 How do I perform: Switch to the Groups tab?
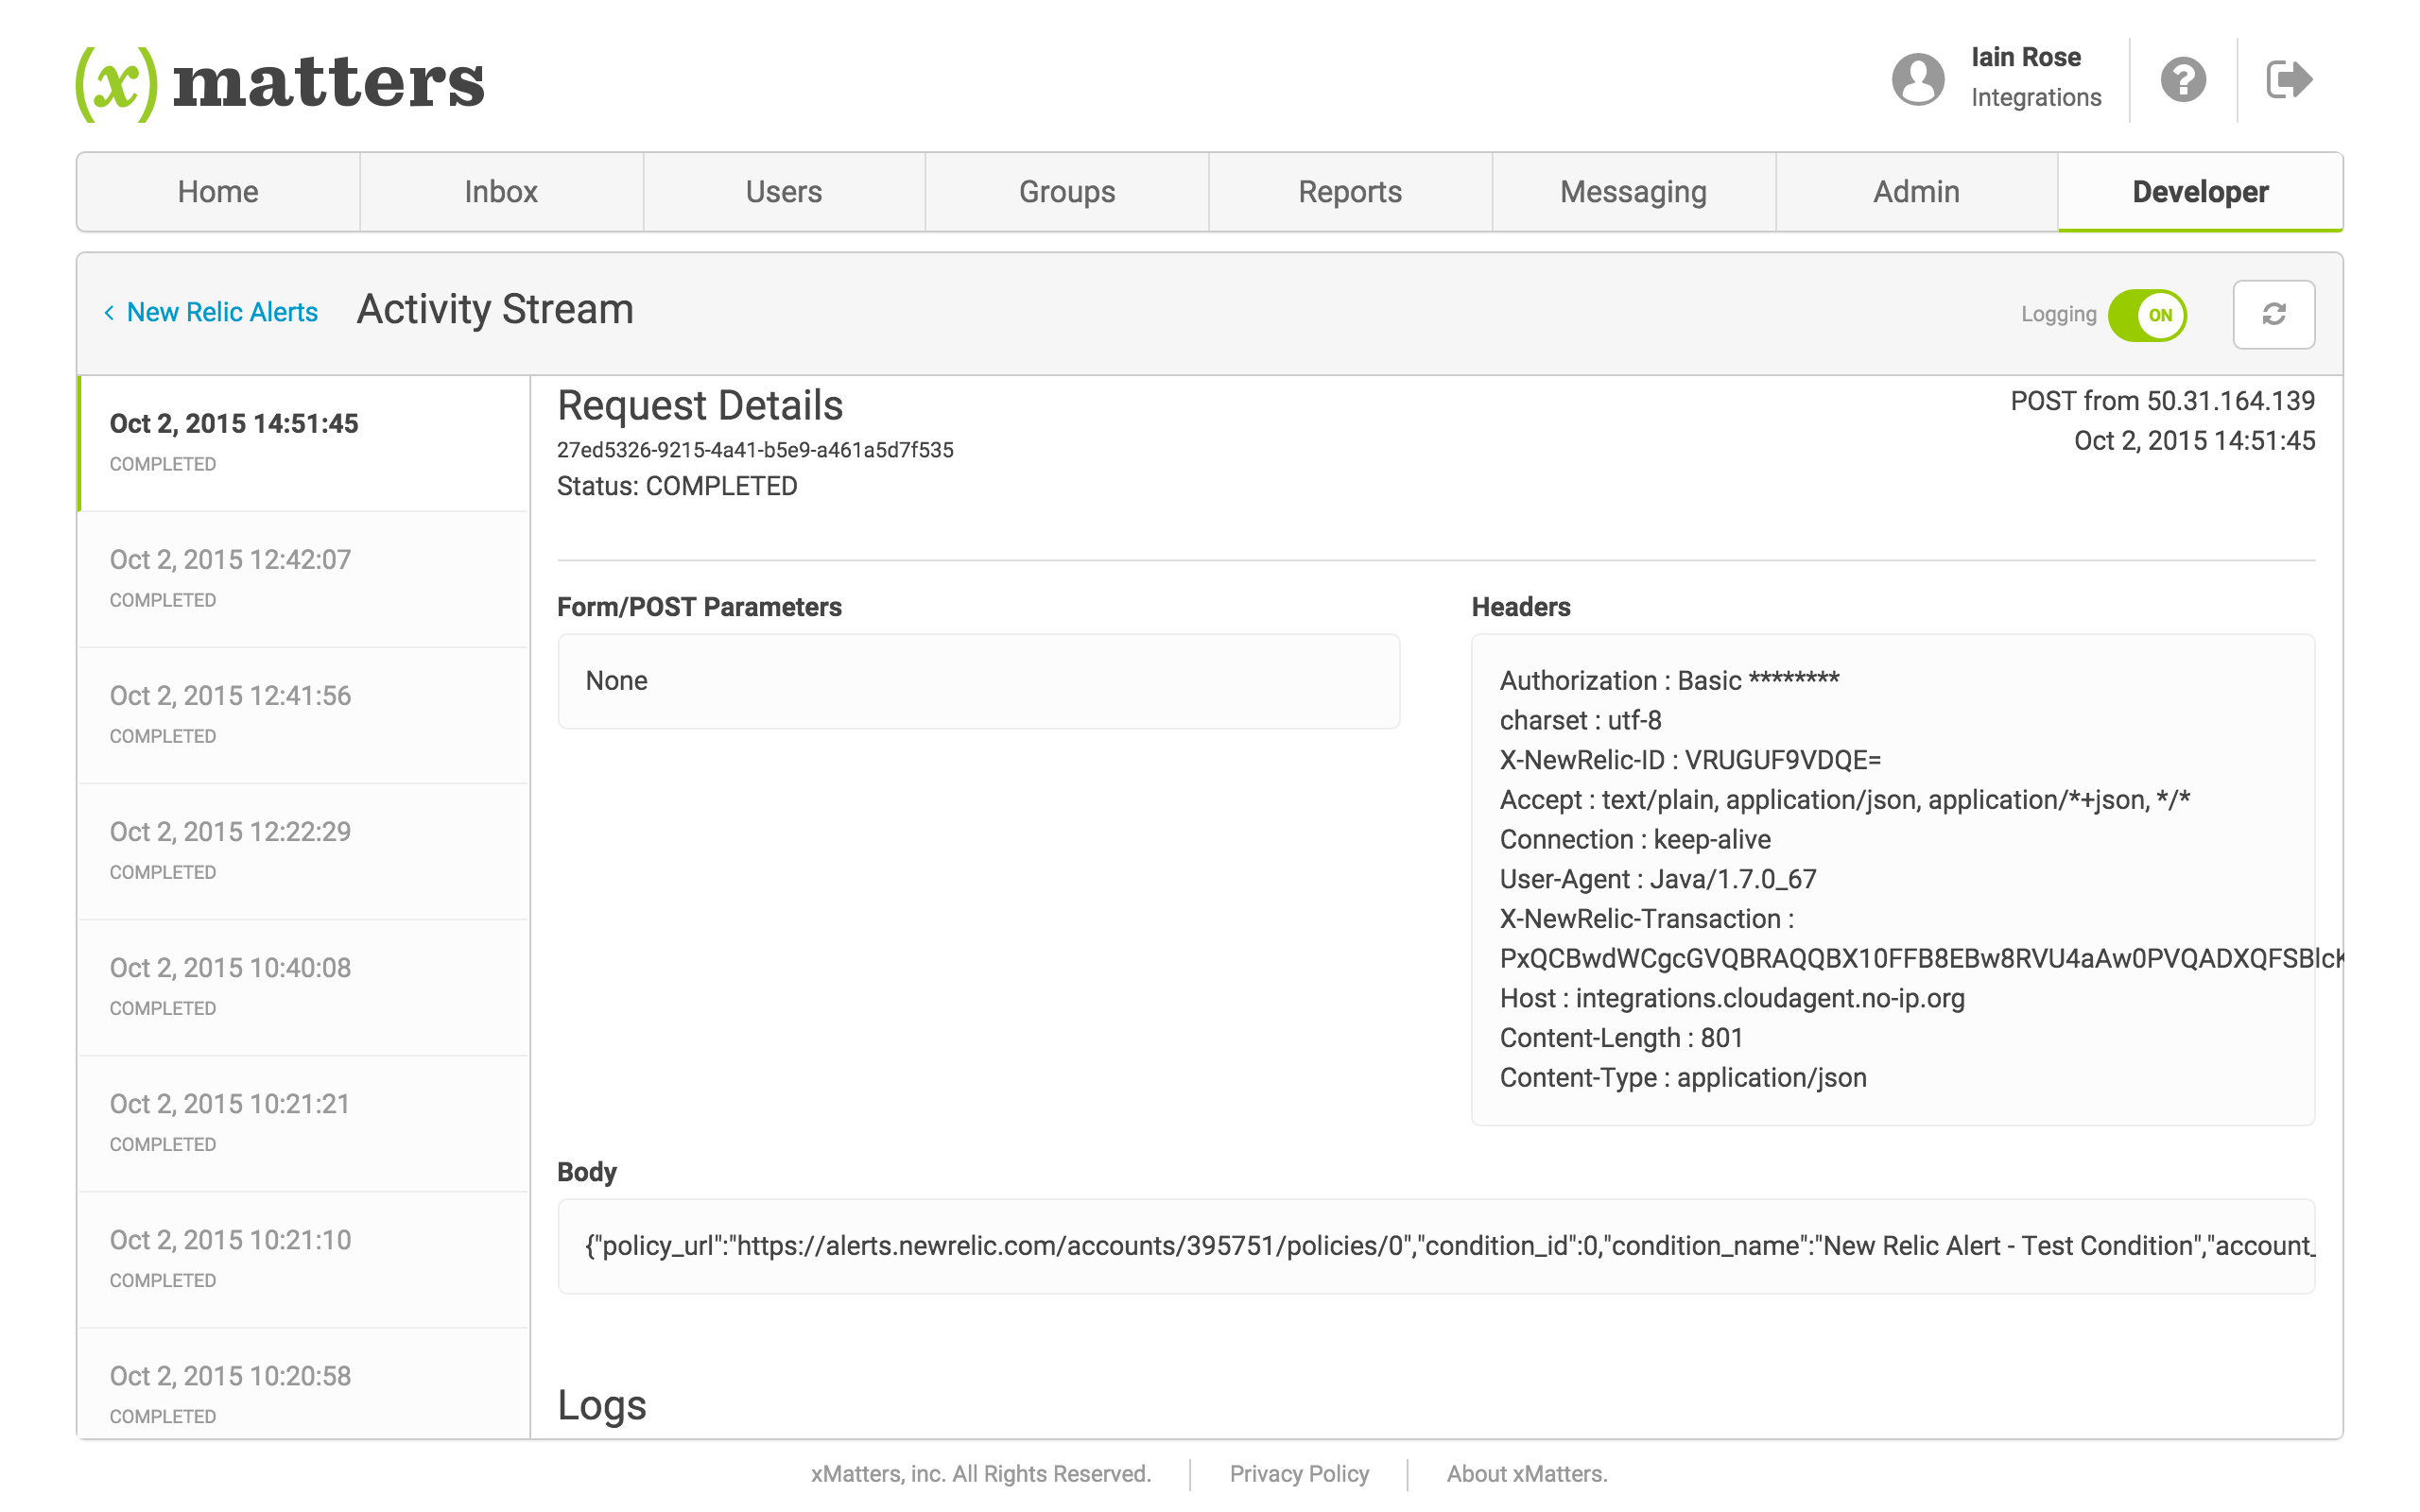tap(1067, 192)
